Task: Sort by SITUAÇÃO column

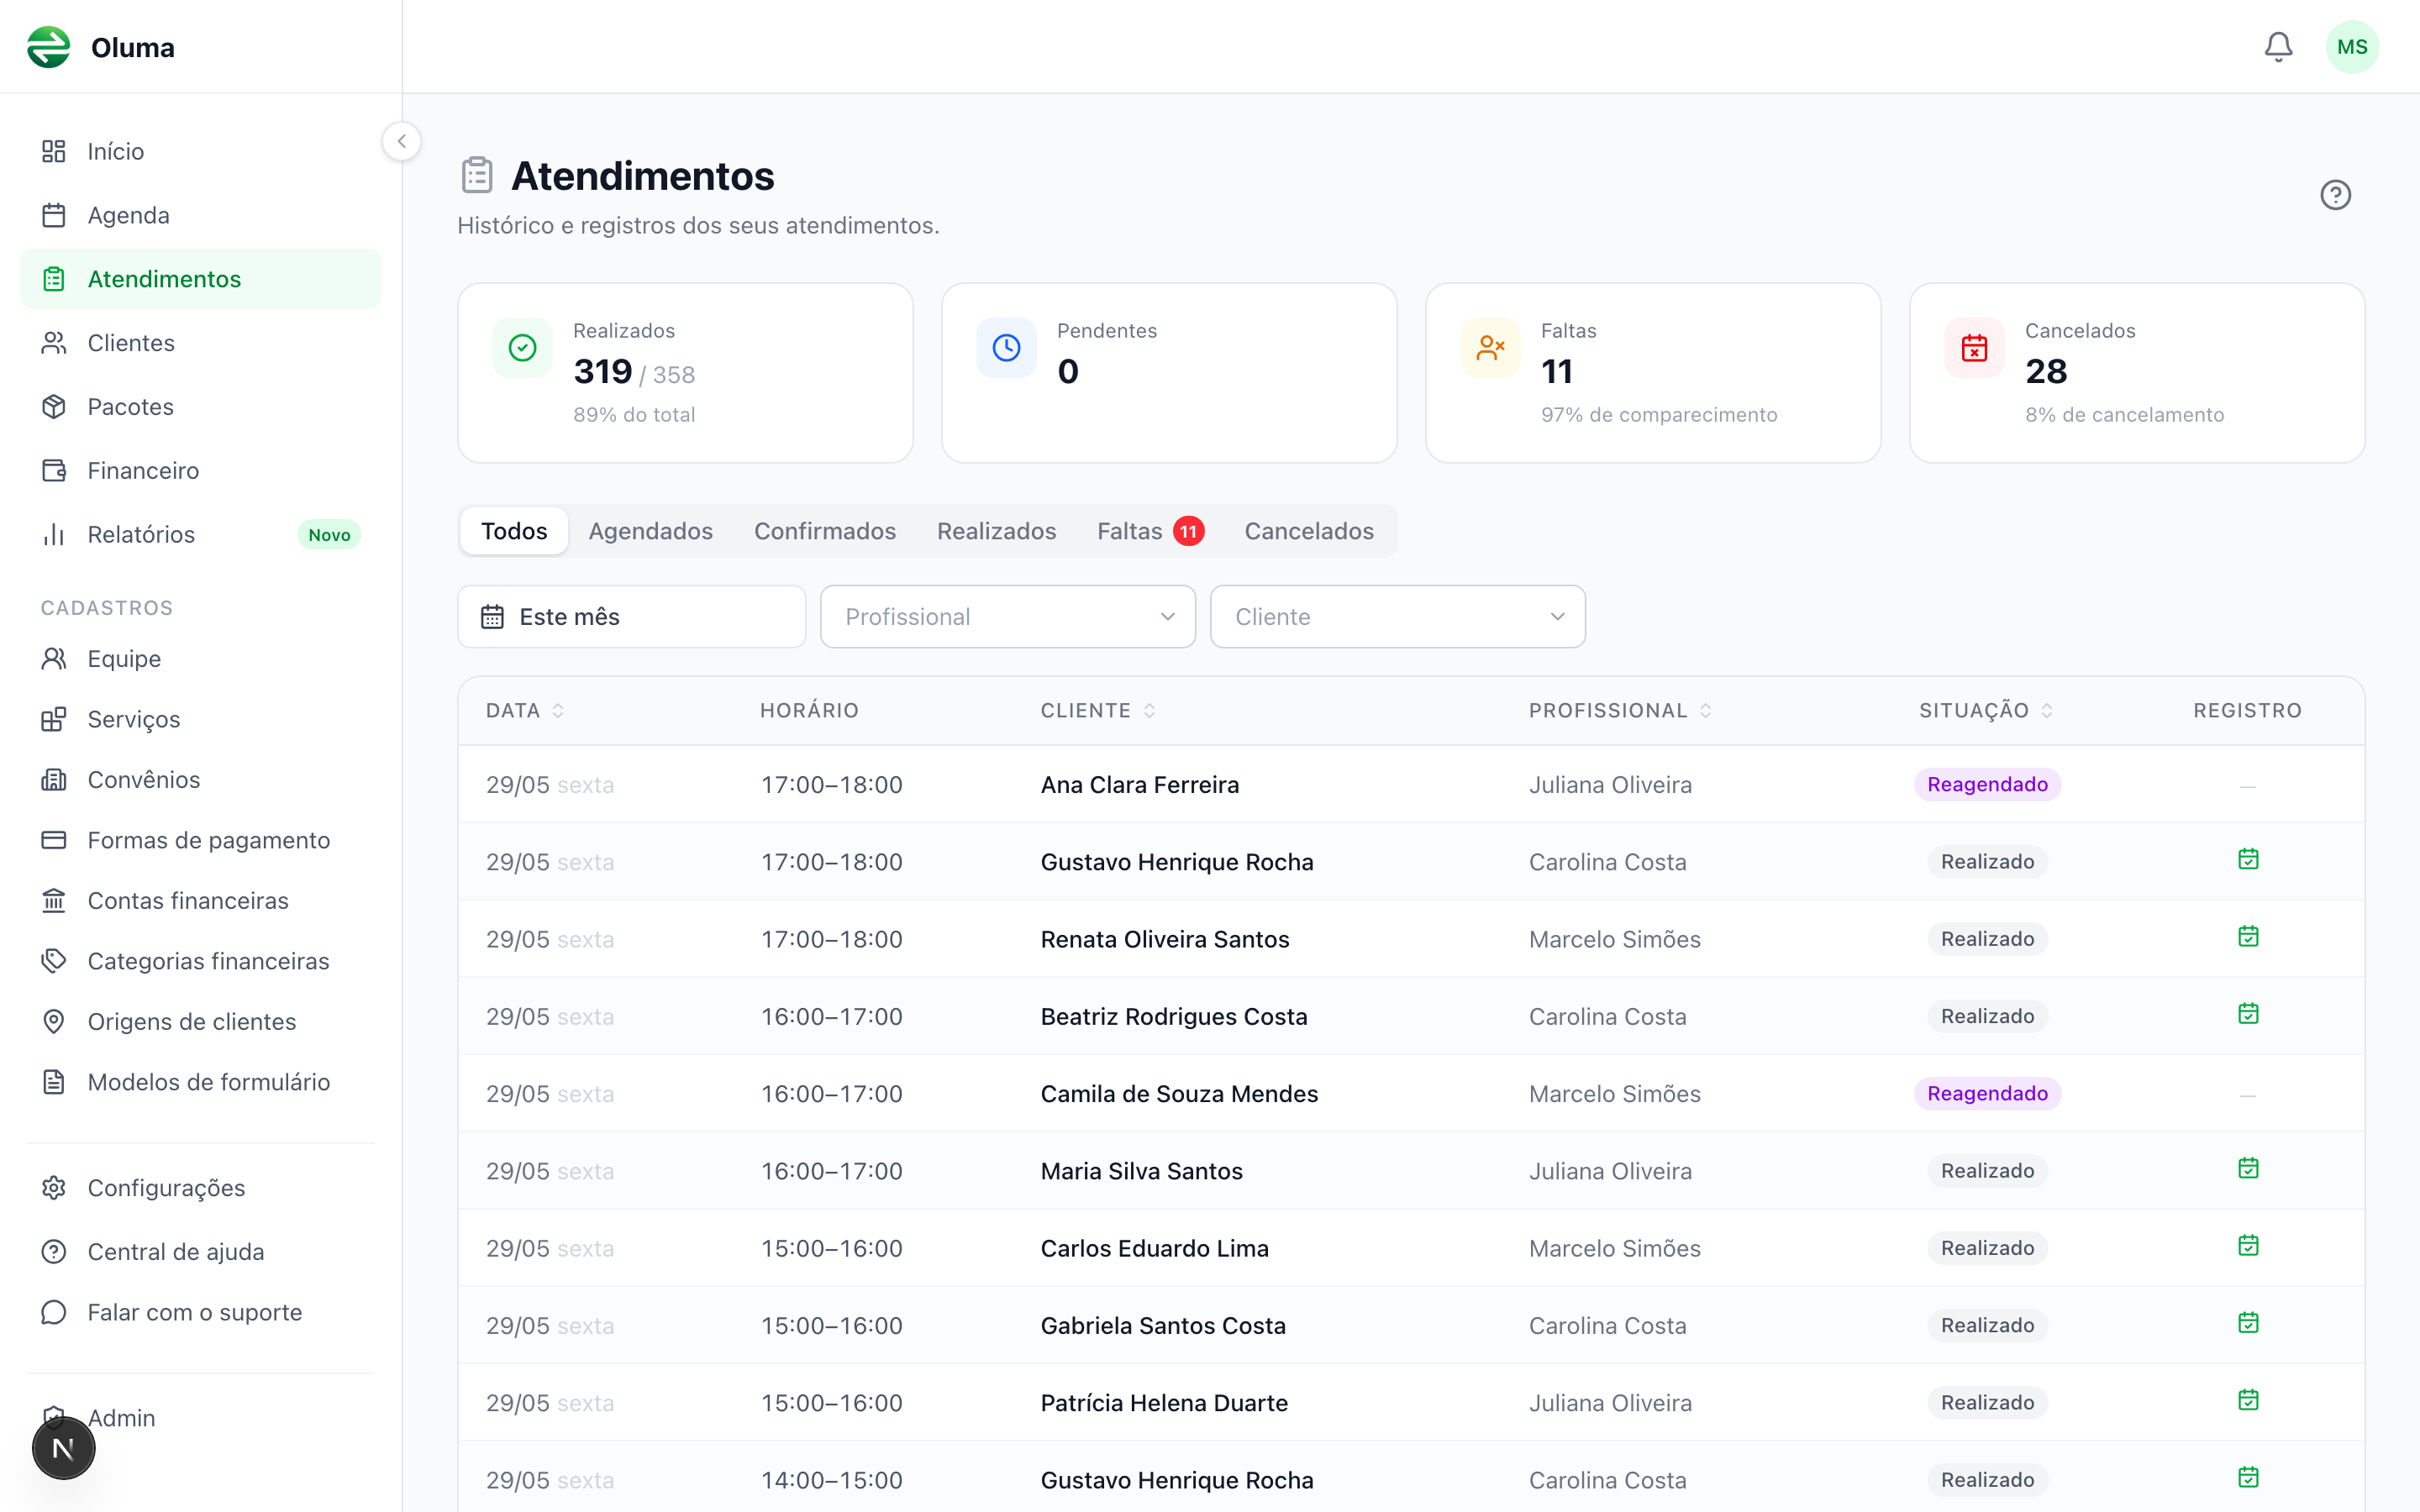Action: (x=1987, y=711)
